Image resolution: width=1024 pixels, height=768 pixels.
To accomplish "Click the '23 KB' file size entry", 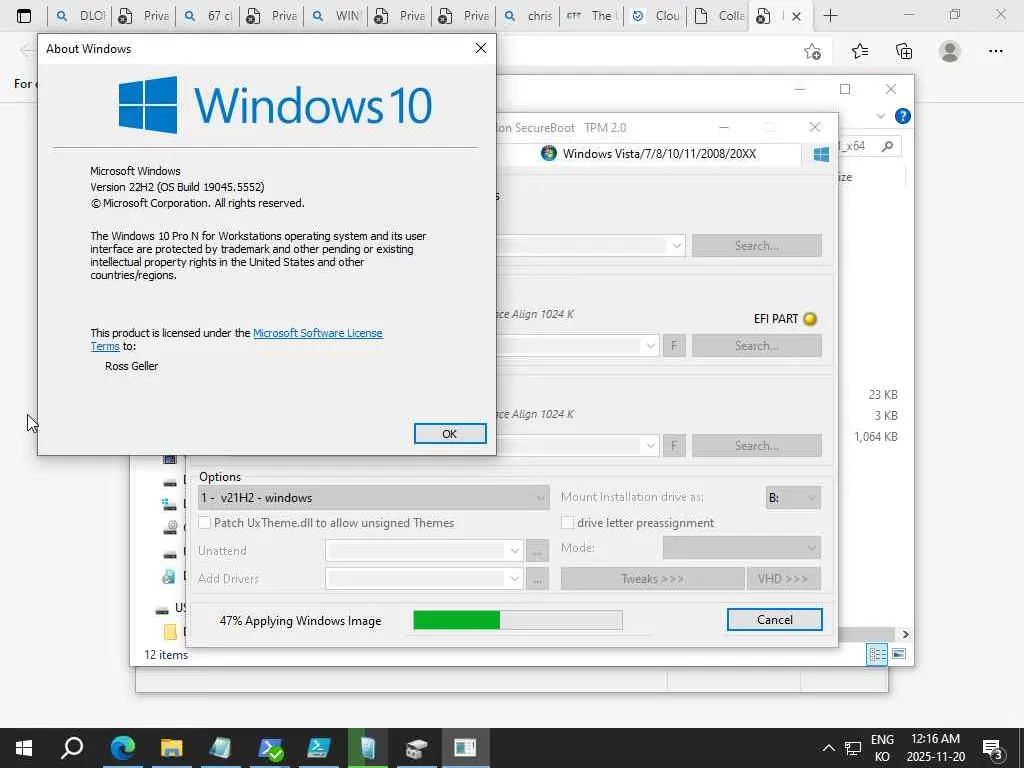I will (883, 394).
